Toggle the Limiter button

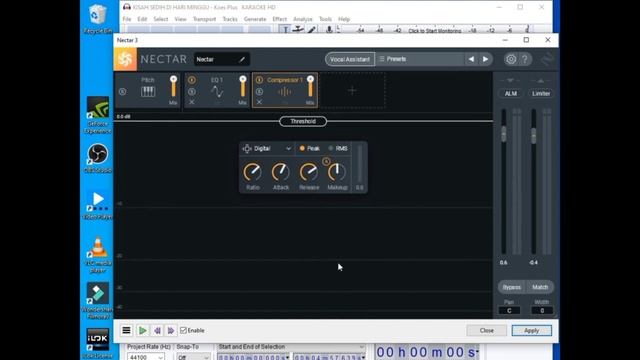541,93
